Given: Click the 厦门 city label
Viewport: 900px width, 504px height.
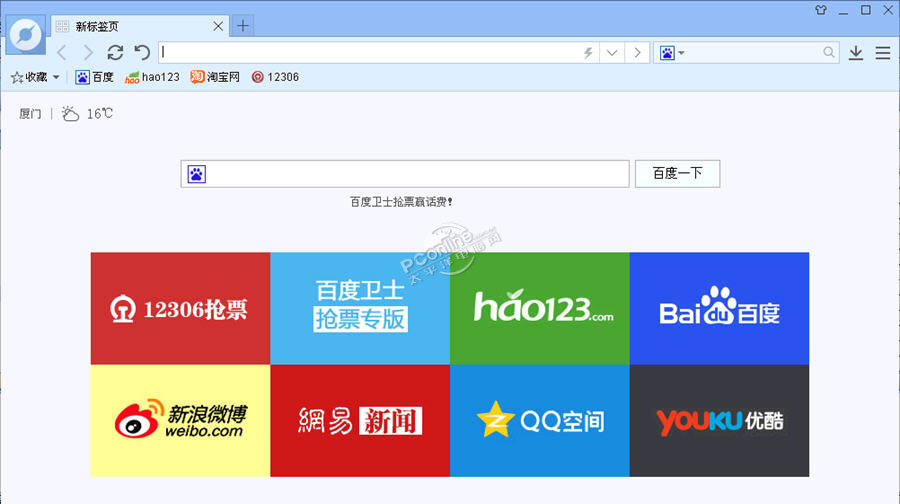Looking at the screenshot, I should (x=30, y=114).
